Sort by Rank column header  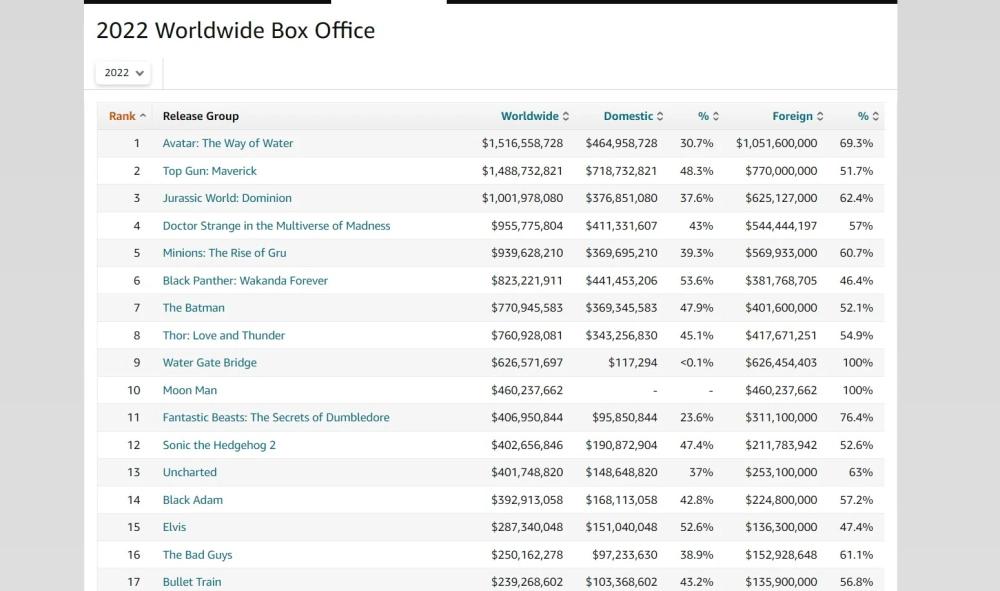tap(127, 116)
